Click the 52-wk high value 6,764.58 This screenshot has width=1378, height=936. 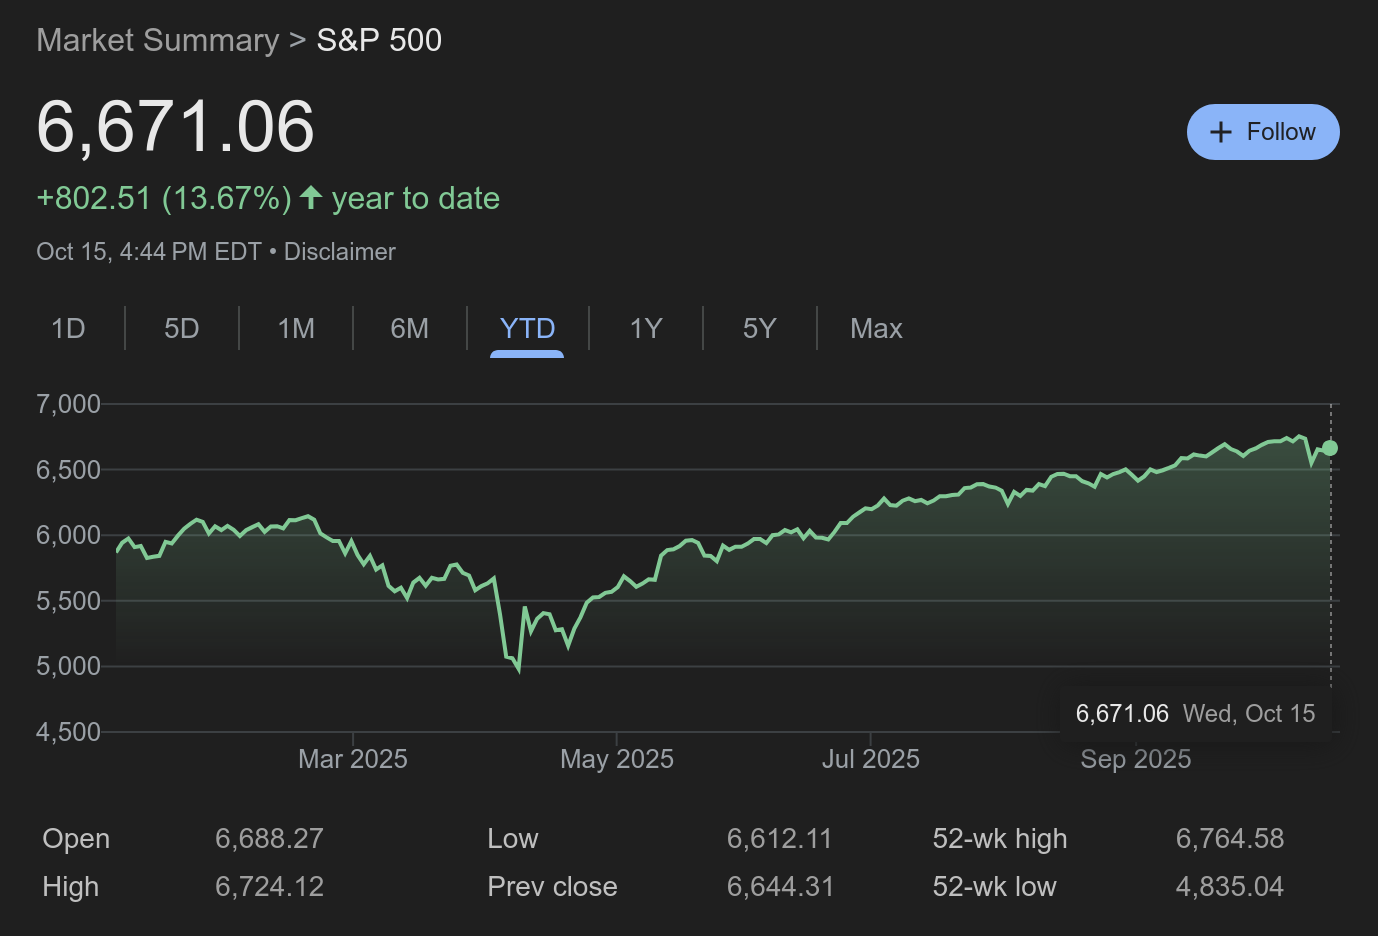pyautogui.click(x=1229, y=838)
